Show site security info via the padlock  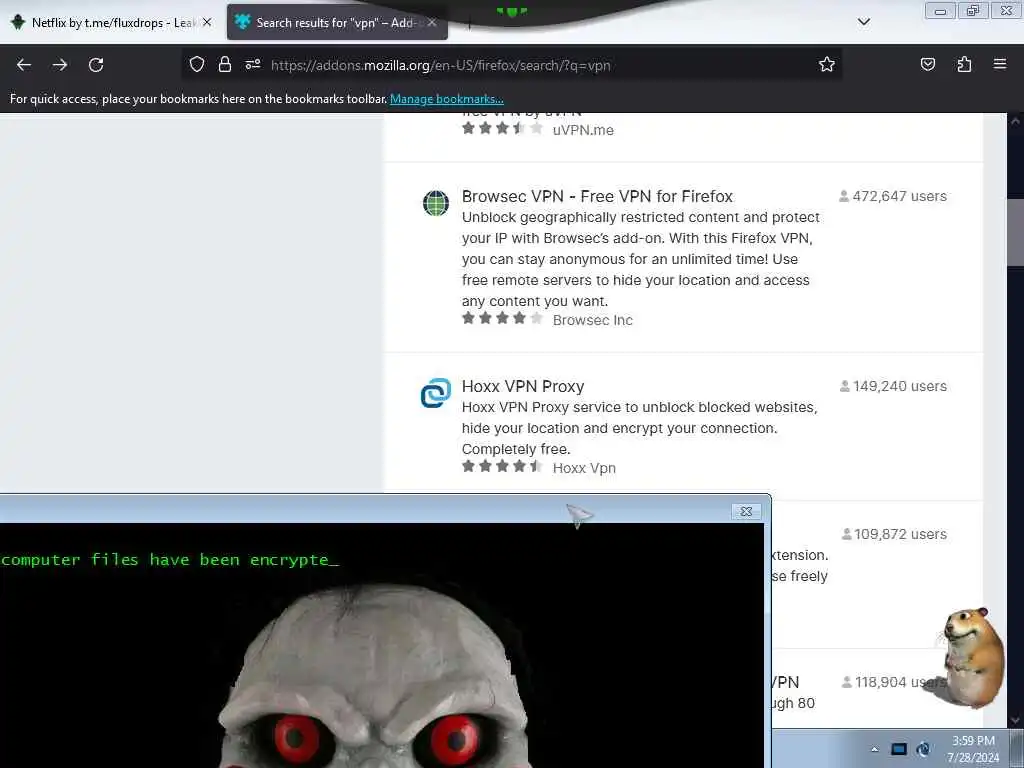point(225,64)
